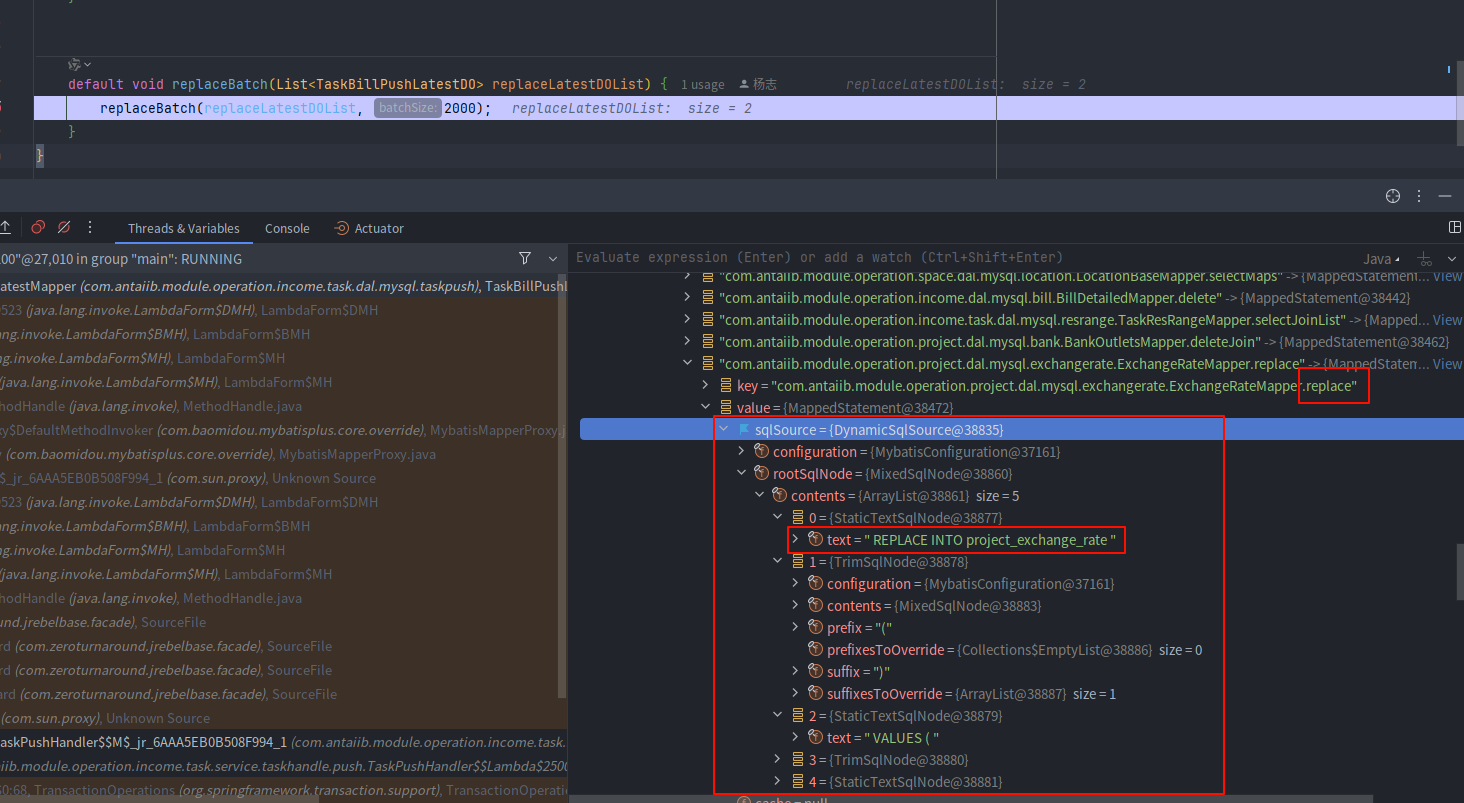Click the export threads upload icon
Viewport: 1464px width, 803px height.
[x=6, y=228]
